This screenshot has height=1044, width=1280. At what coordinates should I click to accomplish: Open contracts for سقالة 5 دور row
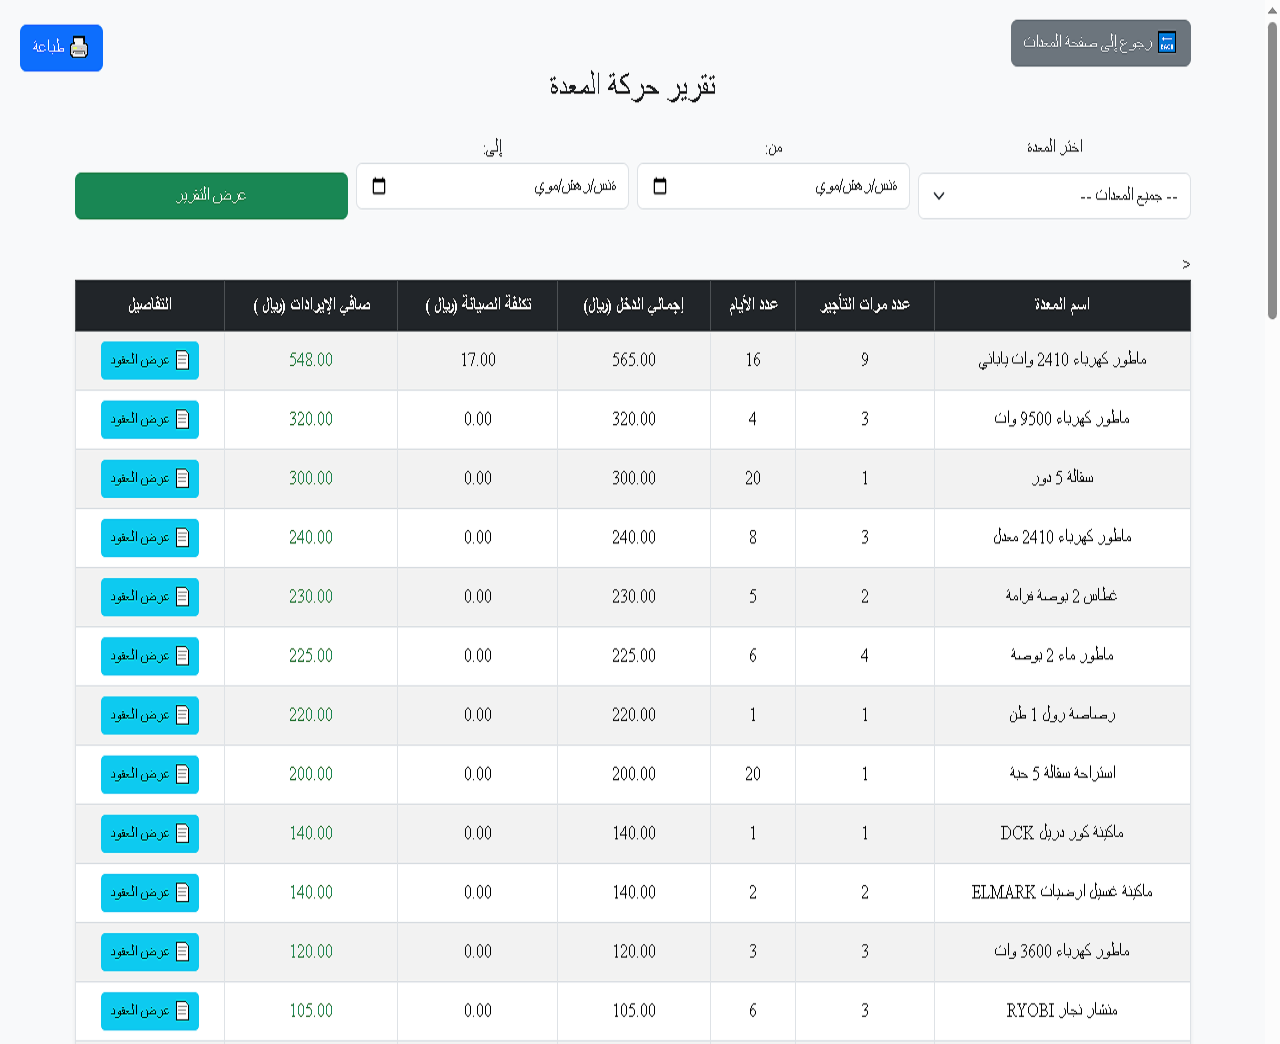tap(150, 478)
